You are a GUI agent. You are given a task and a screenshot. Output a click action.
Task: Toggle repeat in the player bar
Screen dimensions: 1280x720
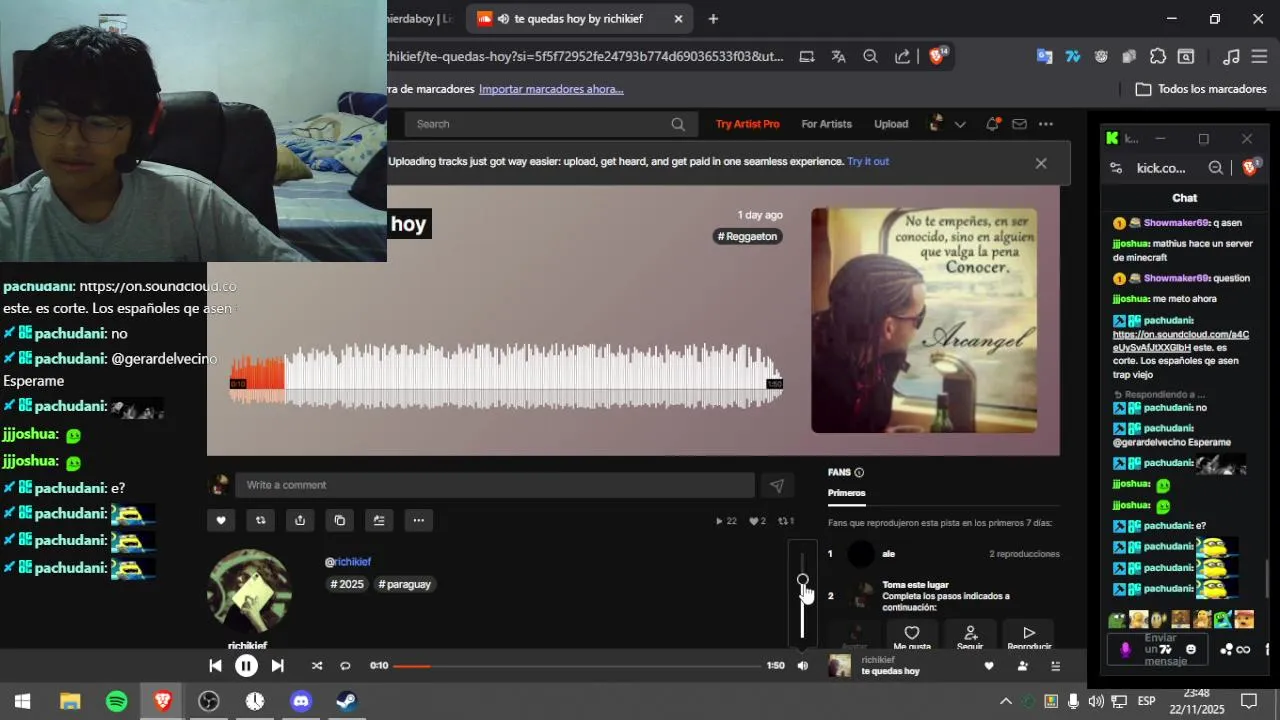click(345, 666)
